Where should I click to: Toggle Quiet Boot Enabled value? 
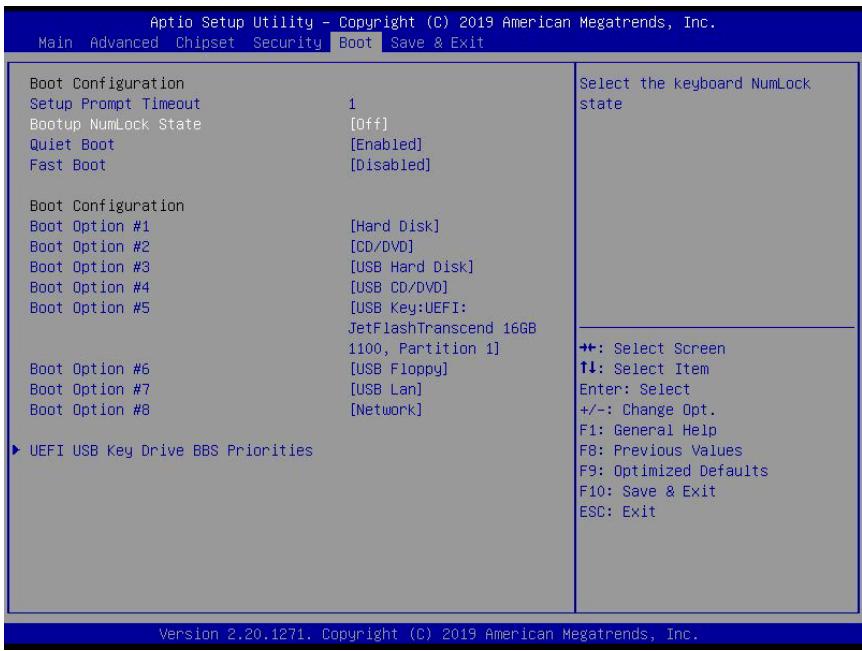coord(386,145)
